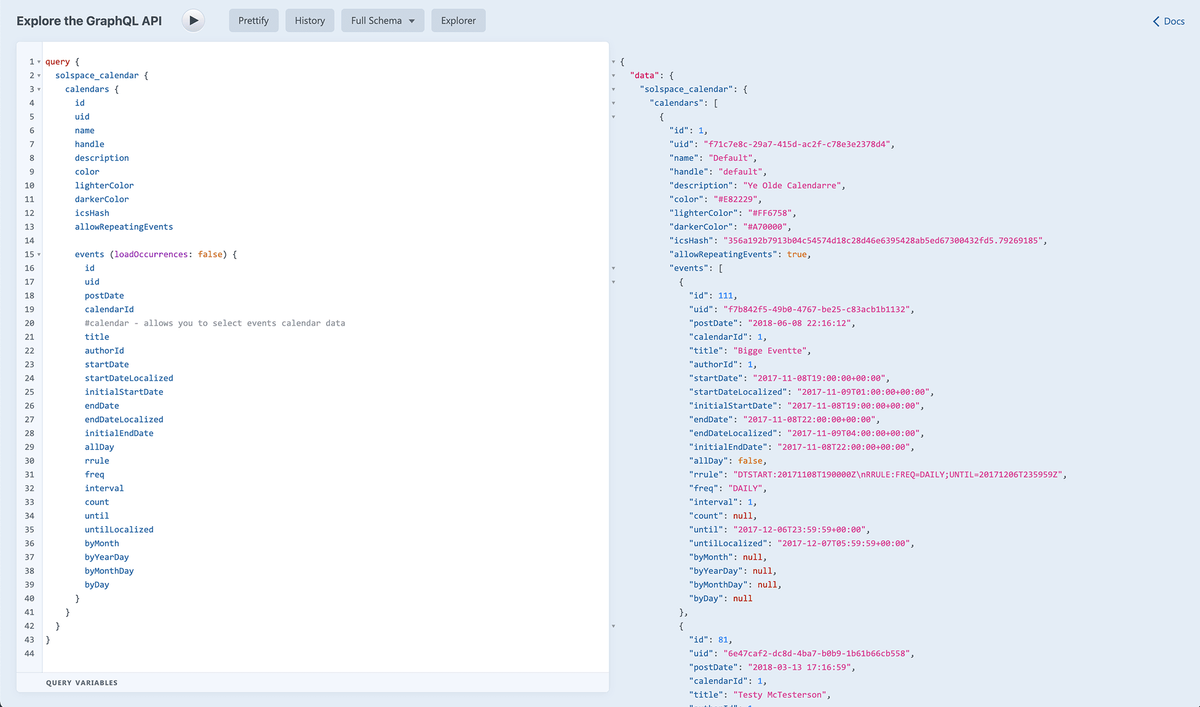This screenshot has width=1200, height=707.
Task: Click the event id value 81
Action: (x=721, y=640)
